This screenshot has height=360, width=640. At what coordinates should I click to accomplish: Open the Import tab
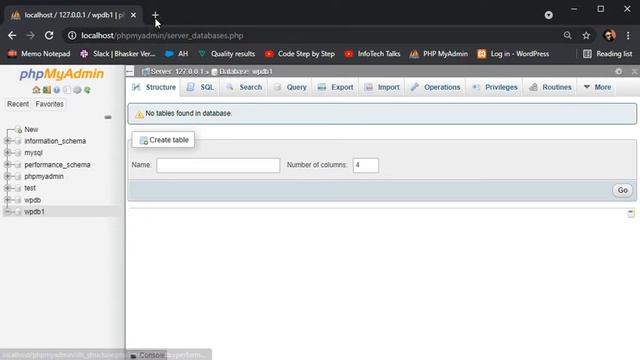382,87
